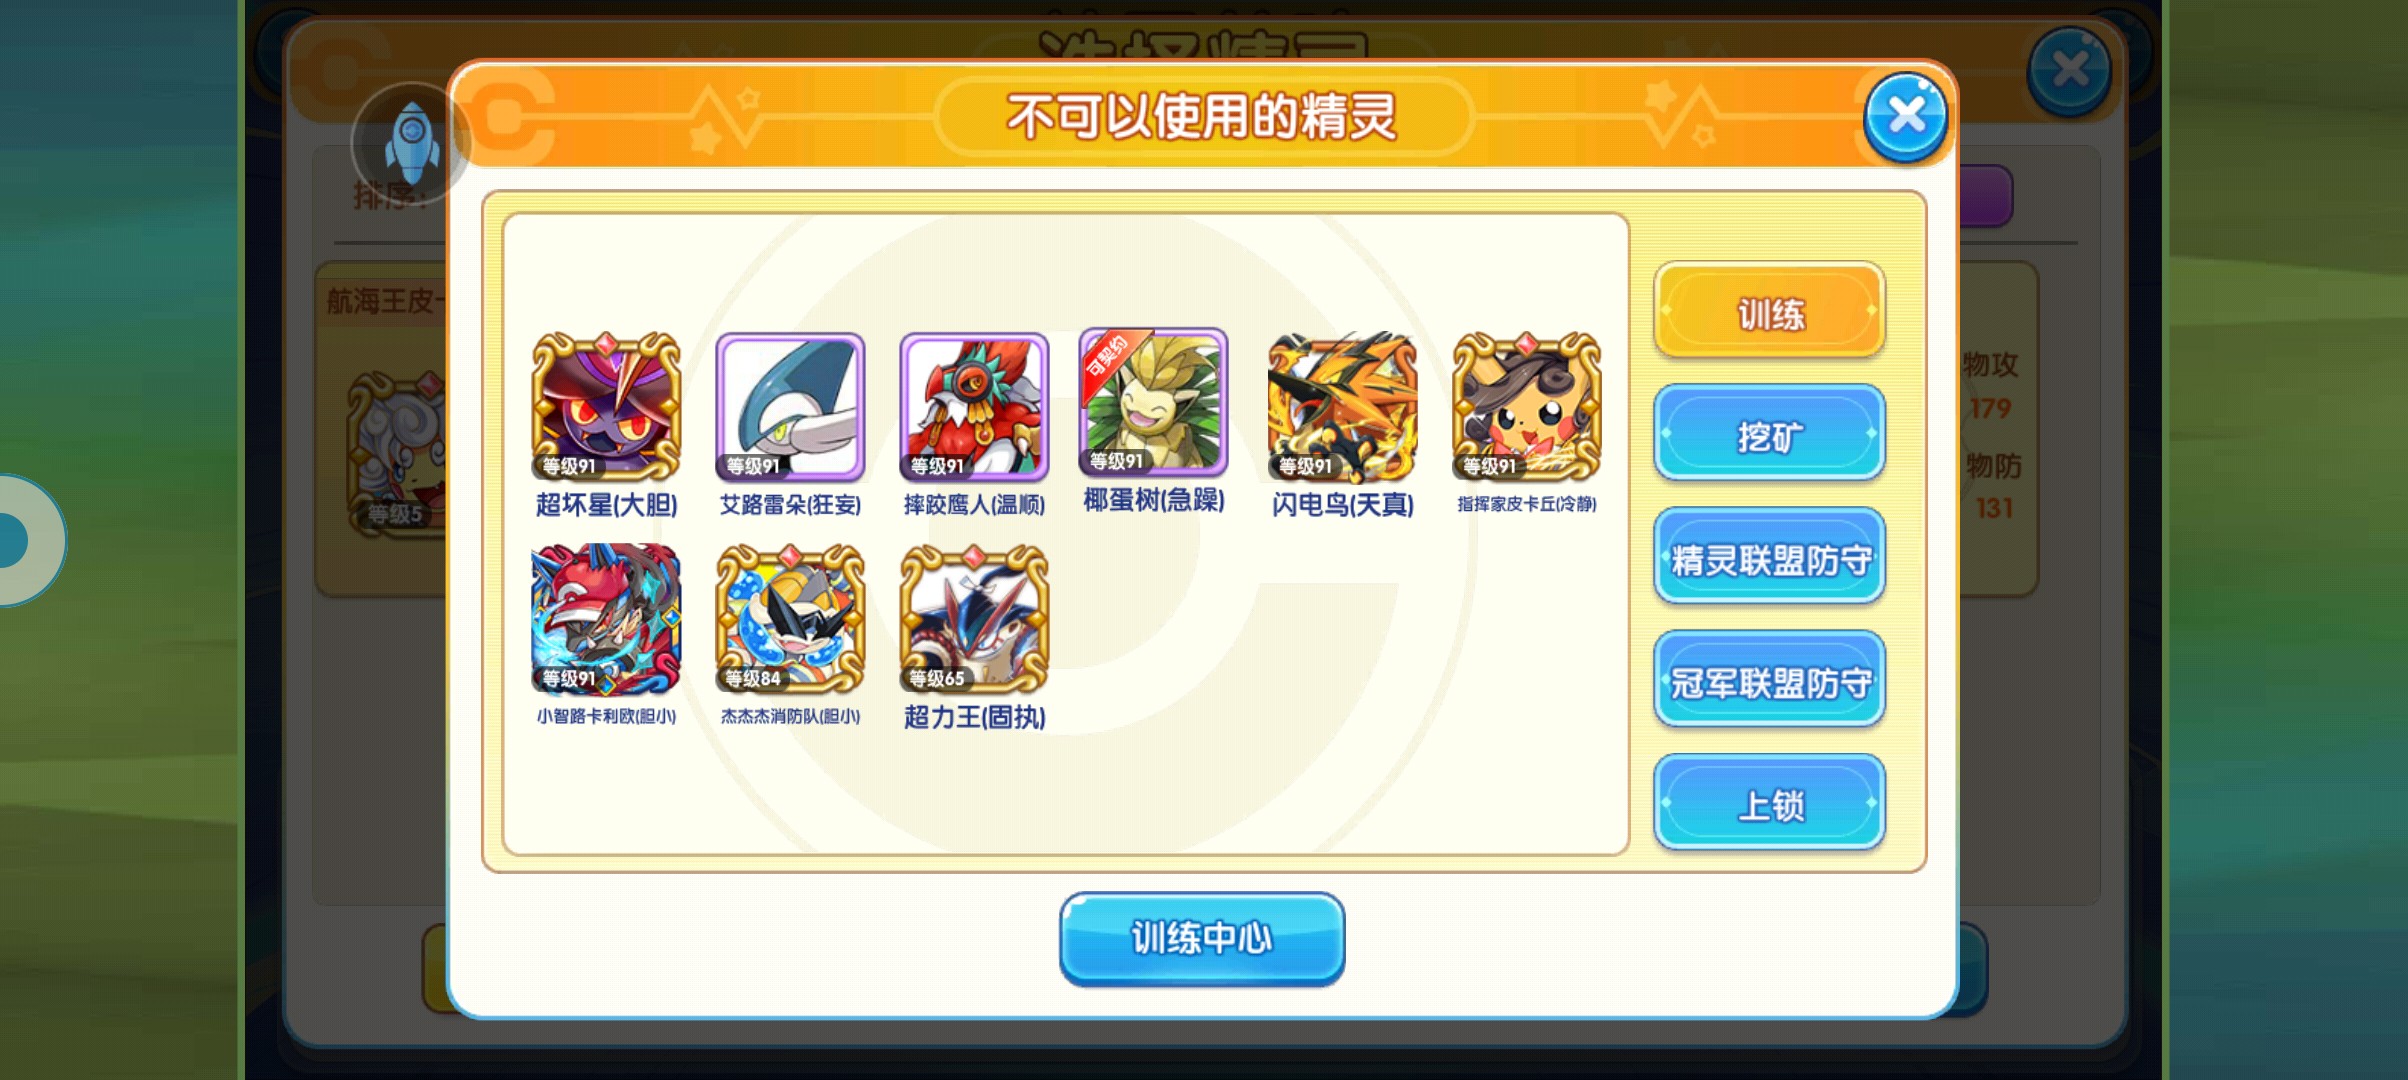Switch to the 挖矿 tab

(1769, 434)
